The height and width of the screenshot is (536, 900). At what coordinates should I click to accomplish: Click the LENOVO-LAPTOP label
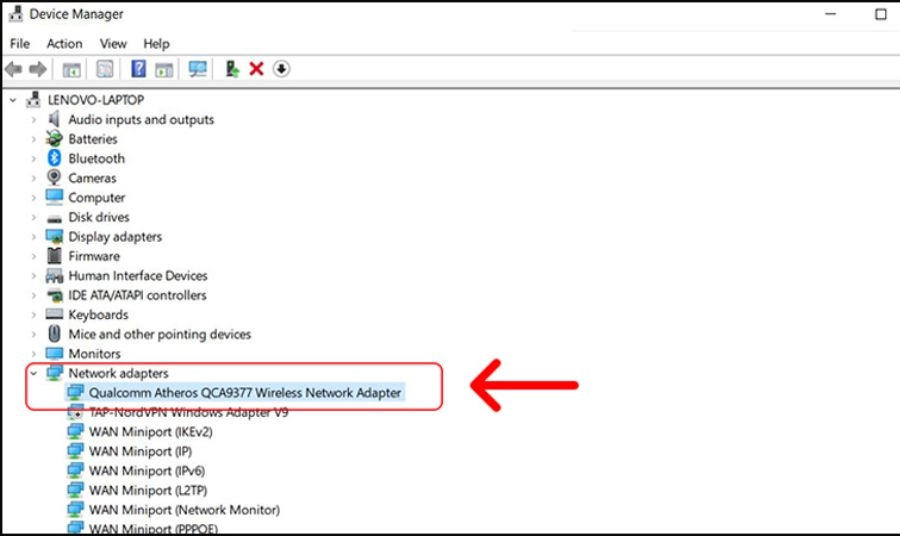[95, 100]
